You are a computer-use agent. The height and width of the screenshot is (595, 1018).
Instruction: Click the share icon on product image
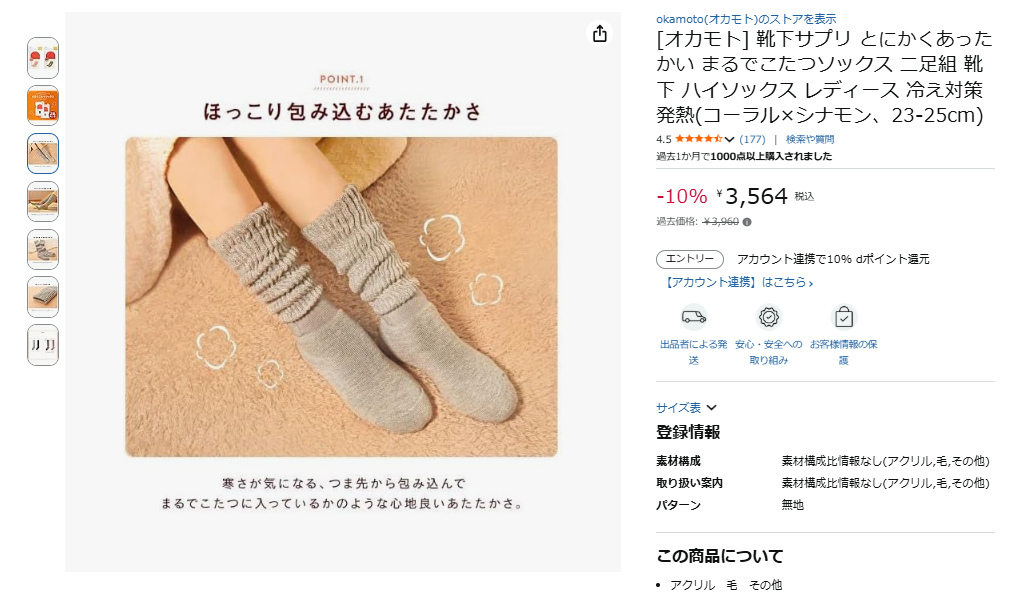(x=600, y=33)
